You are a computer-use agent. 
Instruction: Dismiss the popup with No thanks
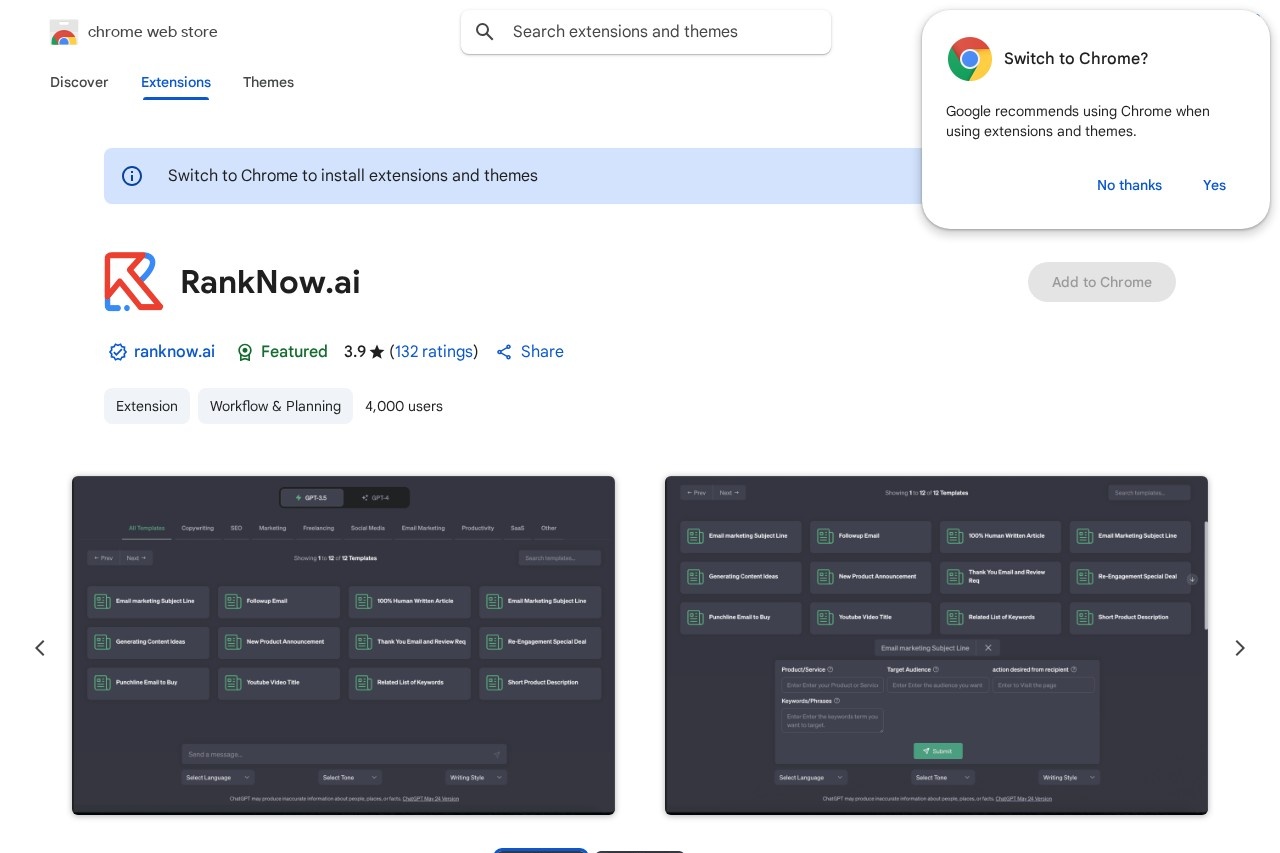1129,185
